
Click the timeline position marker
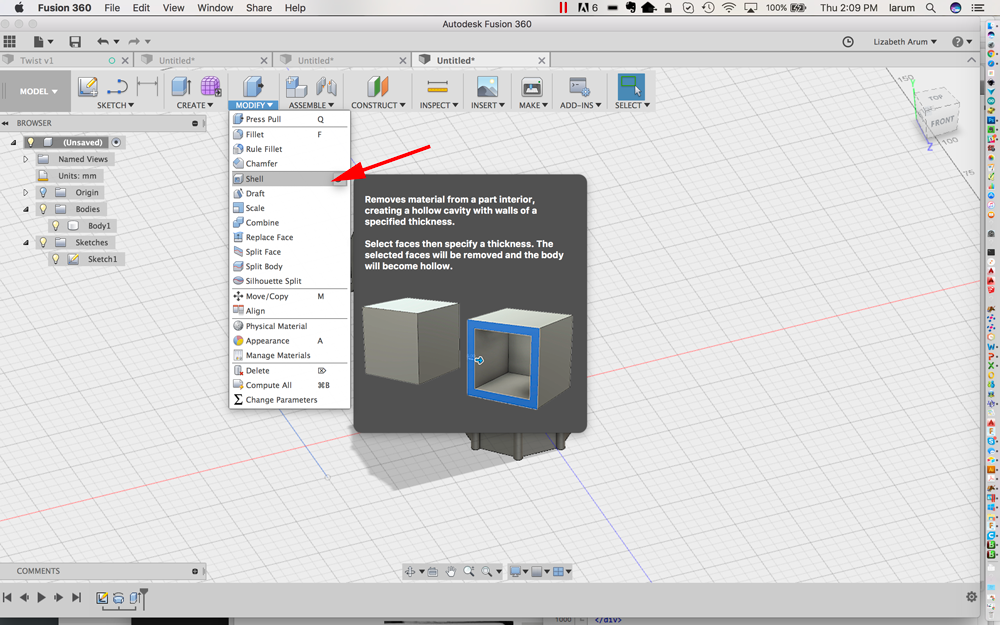(143, 598)
